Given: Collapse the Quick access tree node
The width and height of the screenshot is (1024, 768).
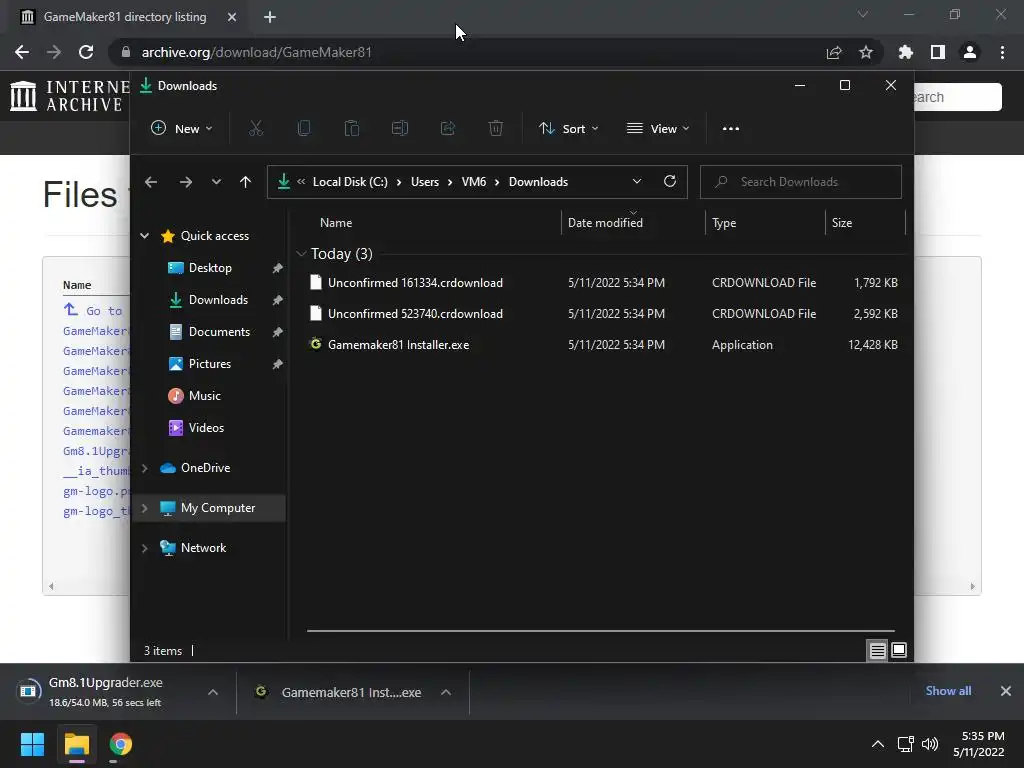Looking at the screenshot, I should tap(144, 236).
